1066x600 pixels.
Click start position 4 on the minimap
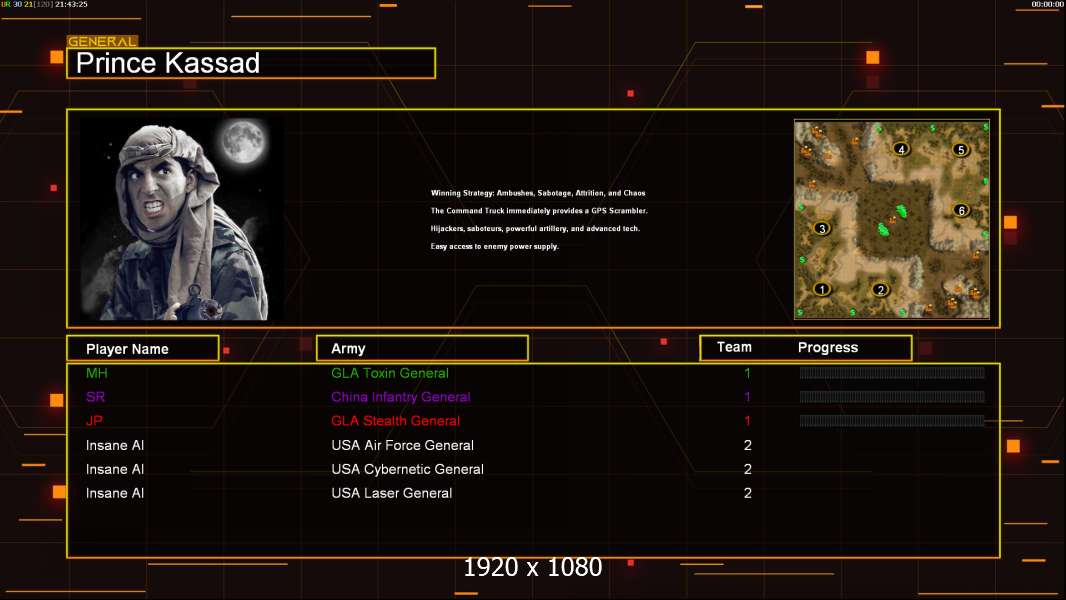(x=901, y=149)
